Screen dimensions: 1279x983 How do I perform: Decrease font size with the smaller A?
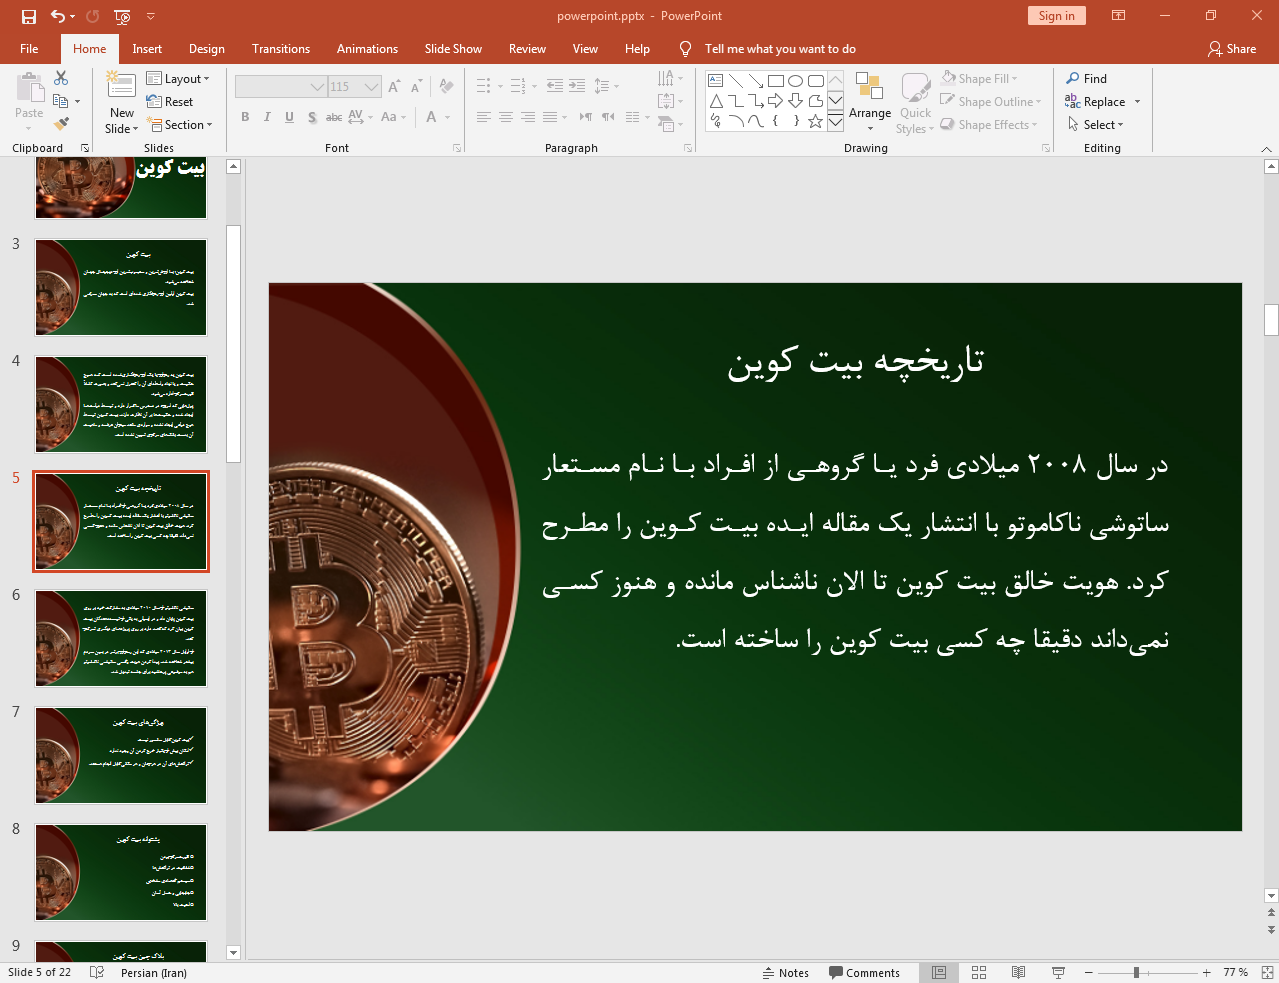click(x=416, y=87)
